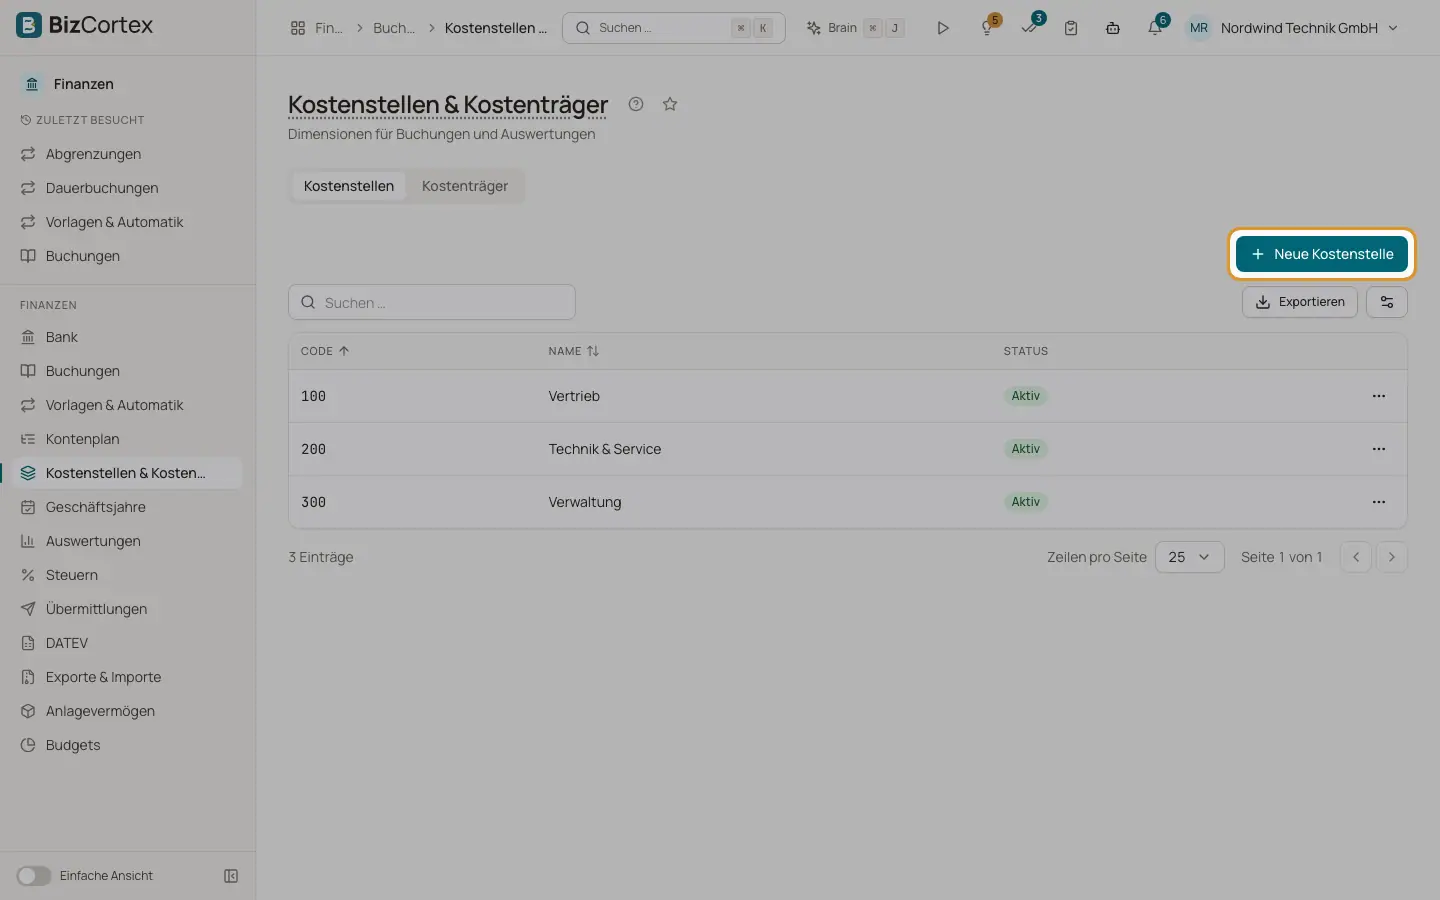Open the clipboard icon in top bar
1440x900 pixels.
pos(1071,28)
